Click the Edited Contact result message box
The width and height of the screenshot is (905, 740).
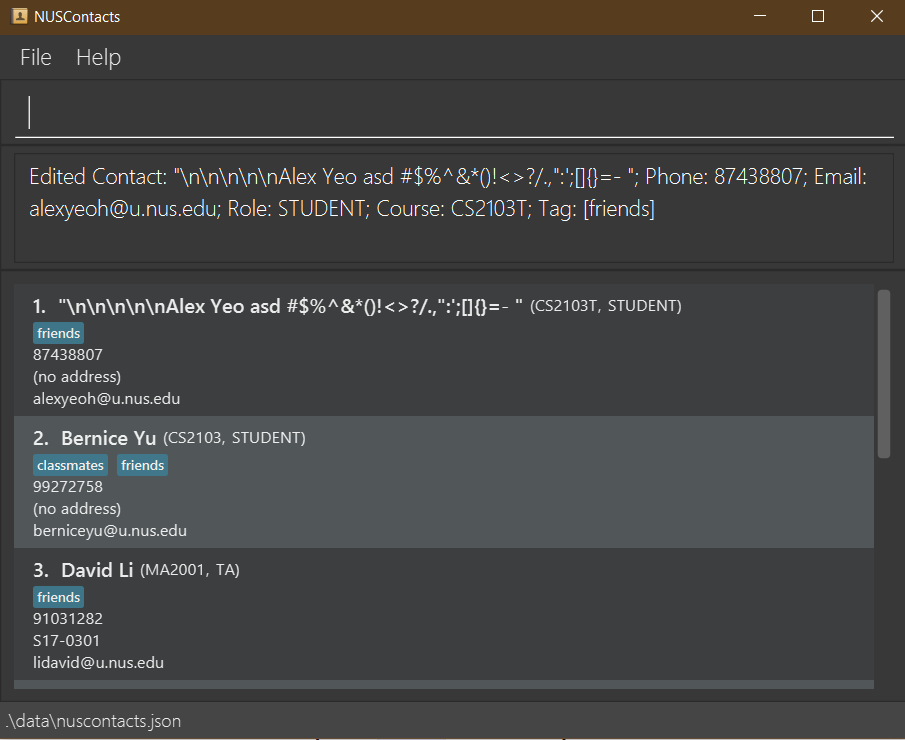tap(454, 208)
